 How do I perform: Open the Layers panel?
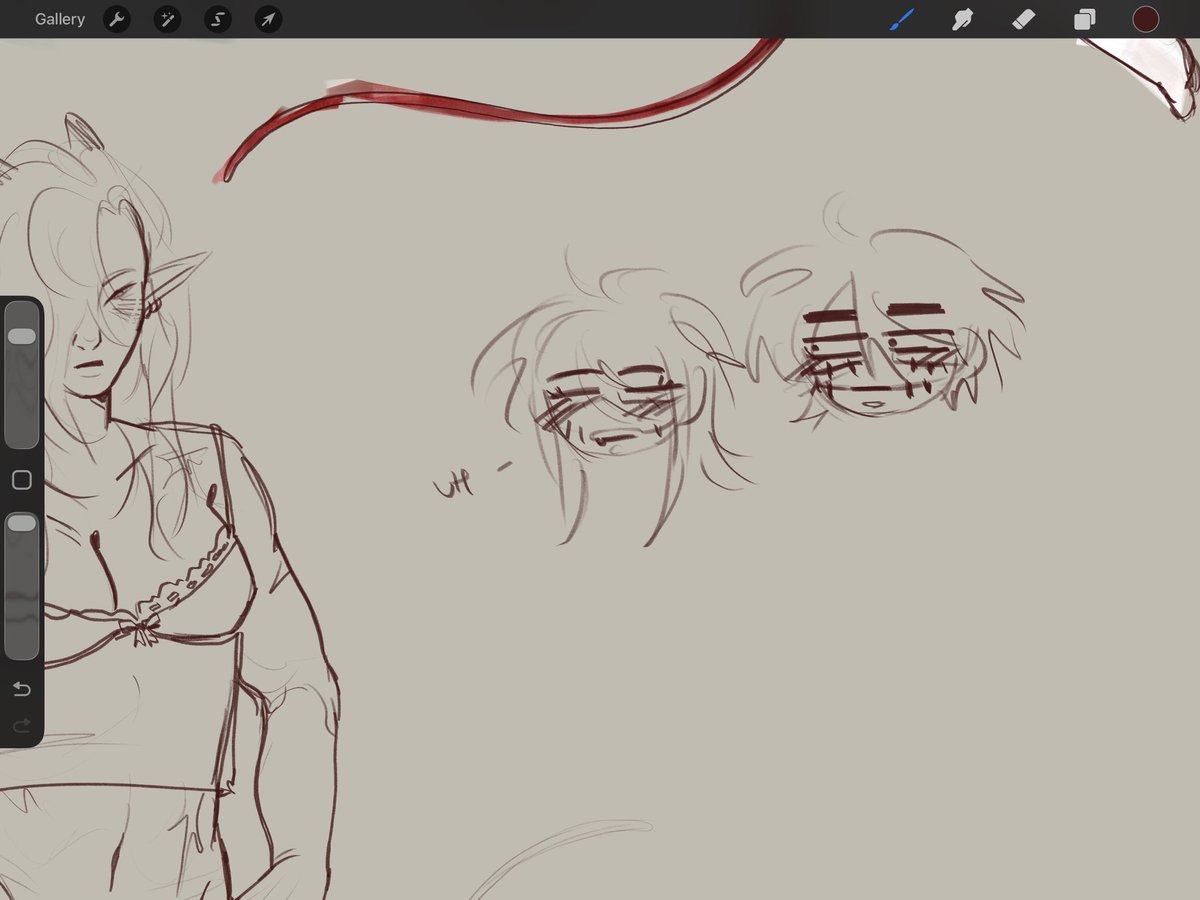[1084, 19]
